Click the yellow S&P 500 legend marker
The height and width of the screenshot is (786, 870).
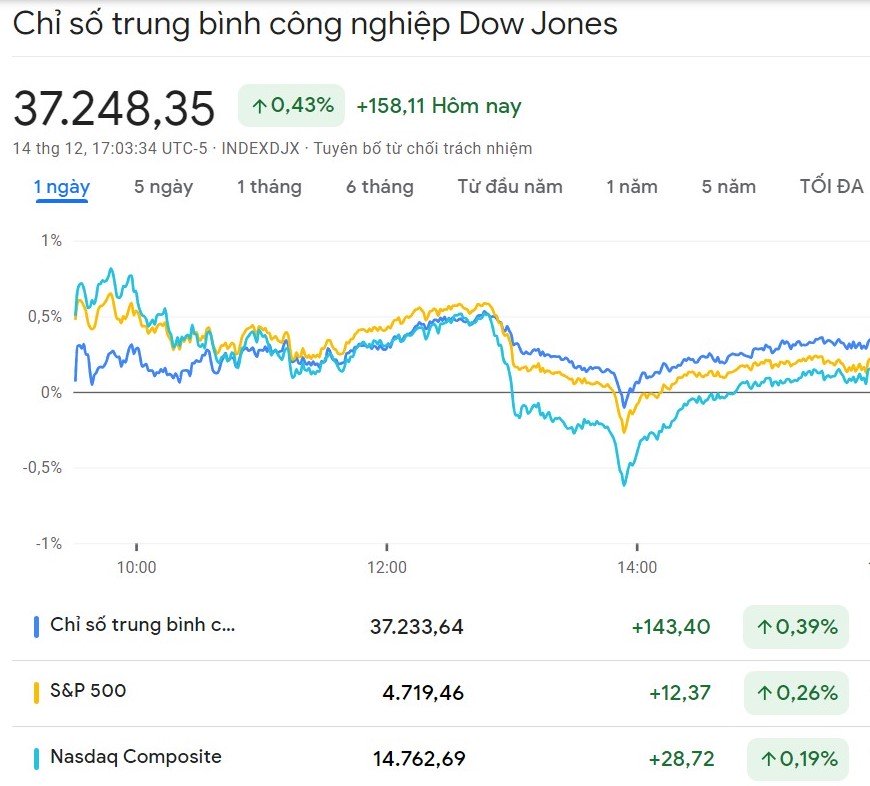36,692
